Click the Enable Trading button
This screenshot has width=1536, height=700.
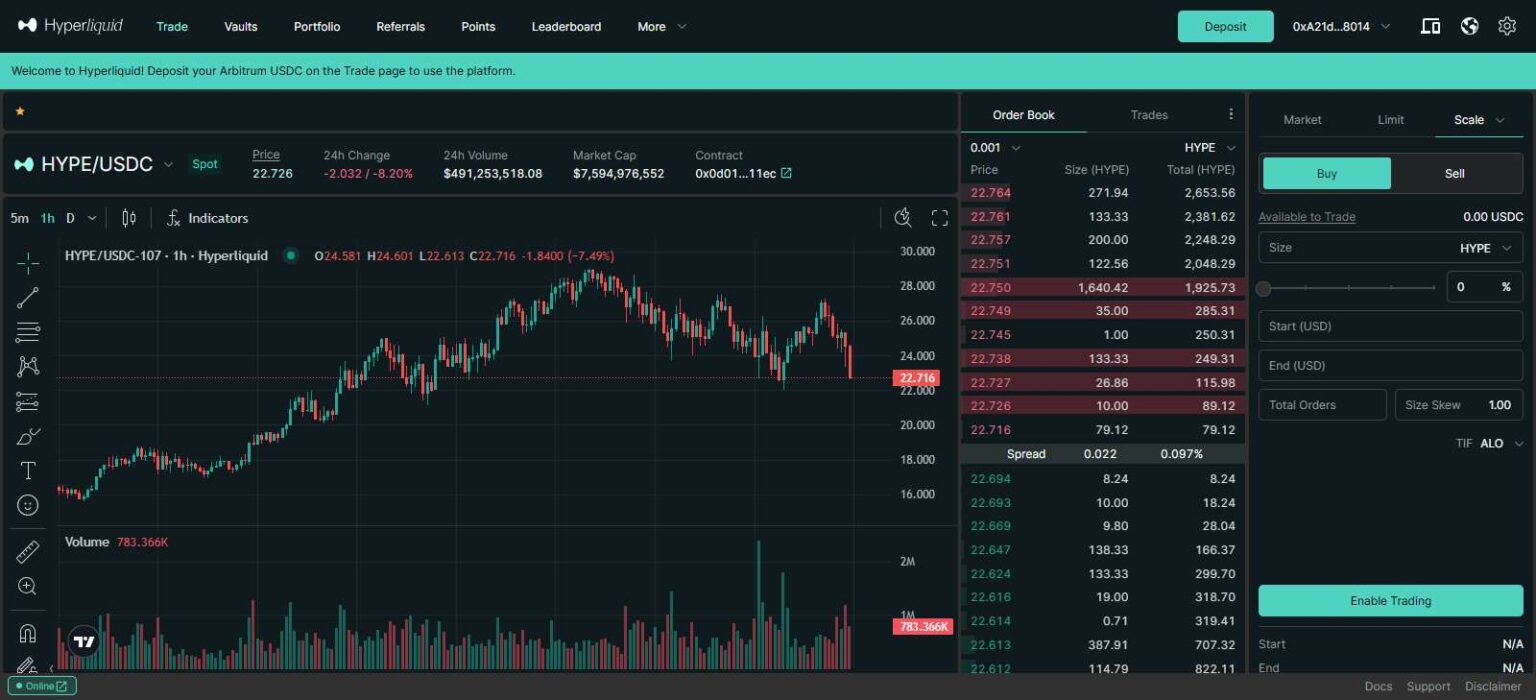click(1390, 601)
